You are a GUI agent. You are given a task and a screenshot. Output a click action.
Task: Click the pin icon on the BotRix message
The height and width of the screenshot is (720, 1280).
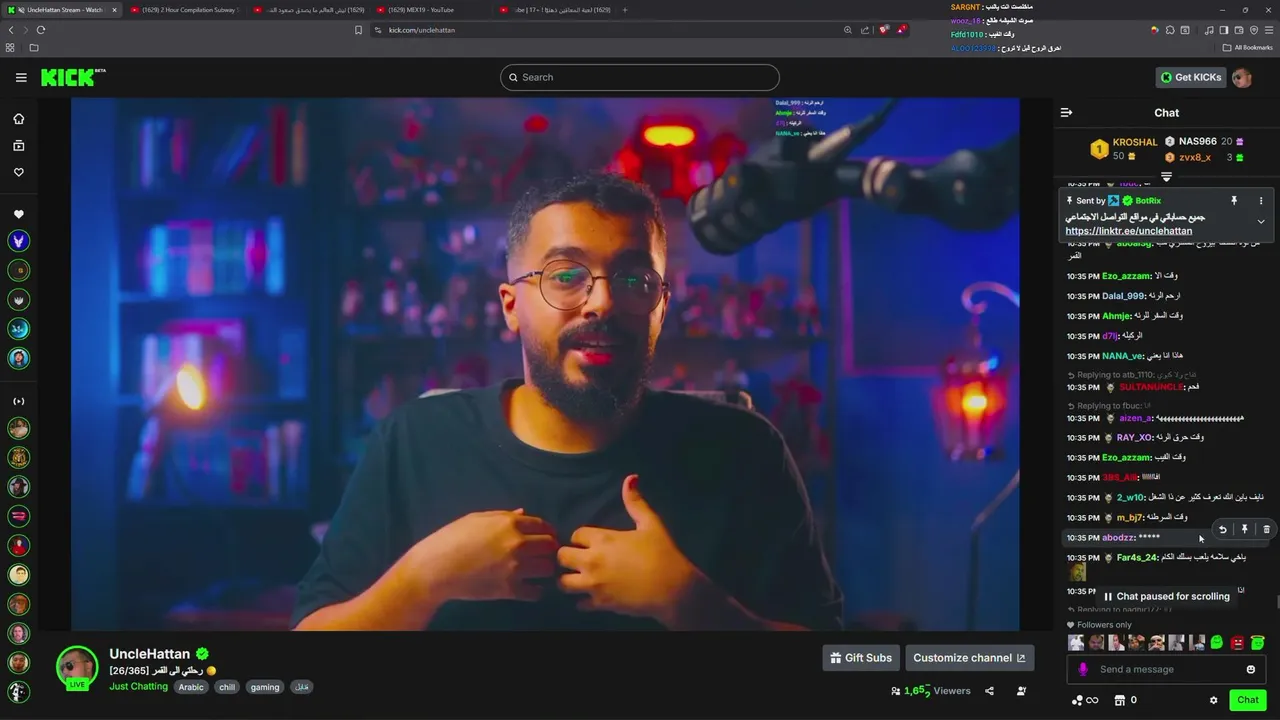coord(1234,201)
